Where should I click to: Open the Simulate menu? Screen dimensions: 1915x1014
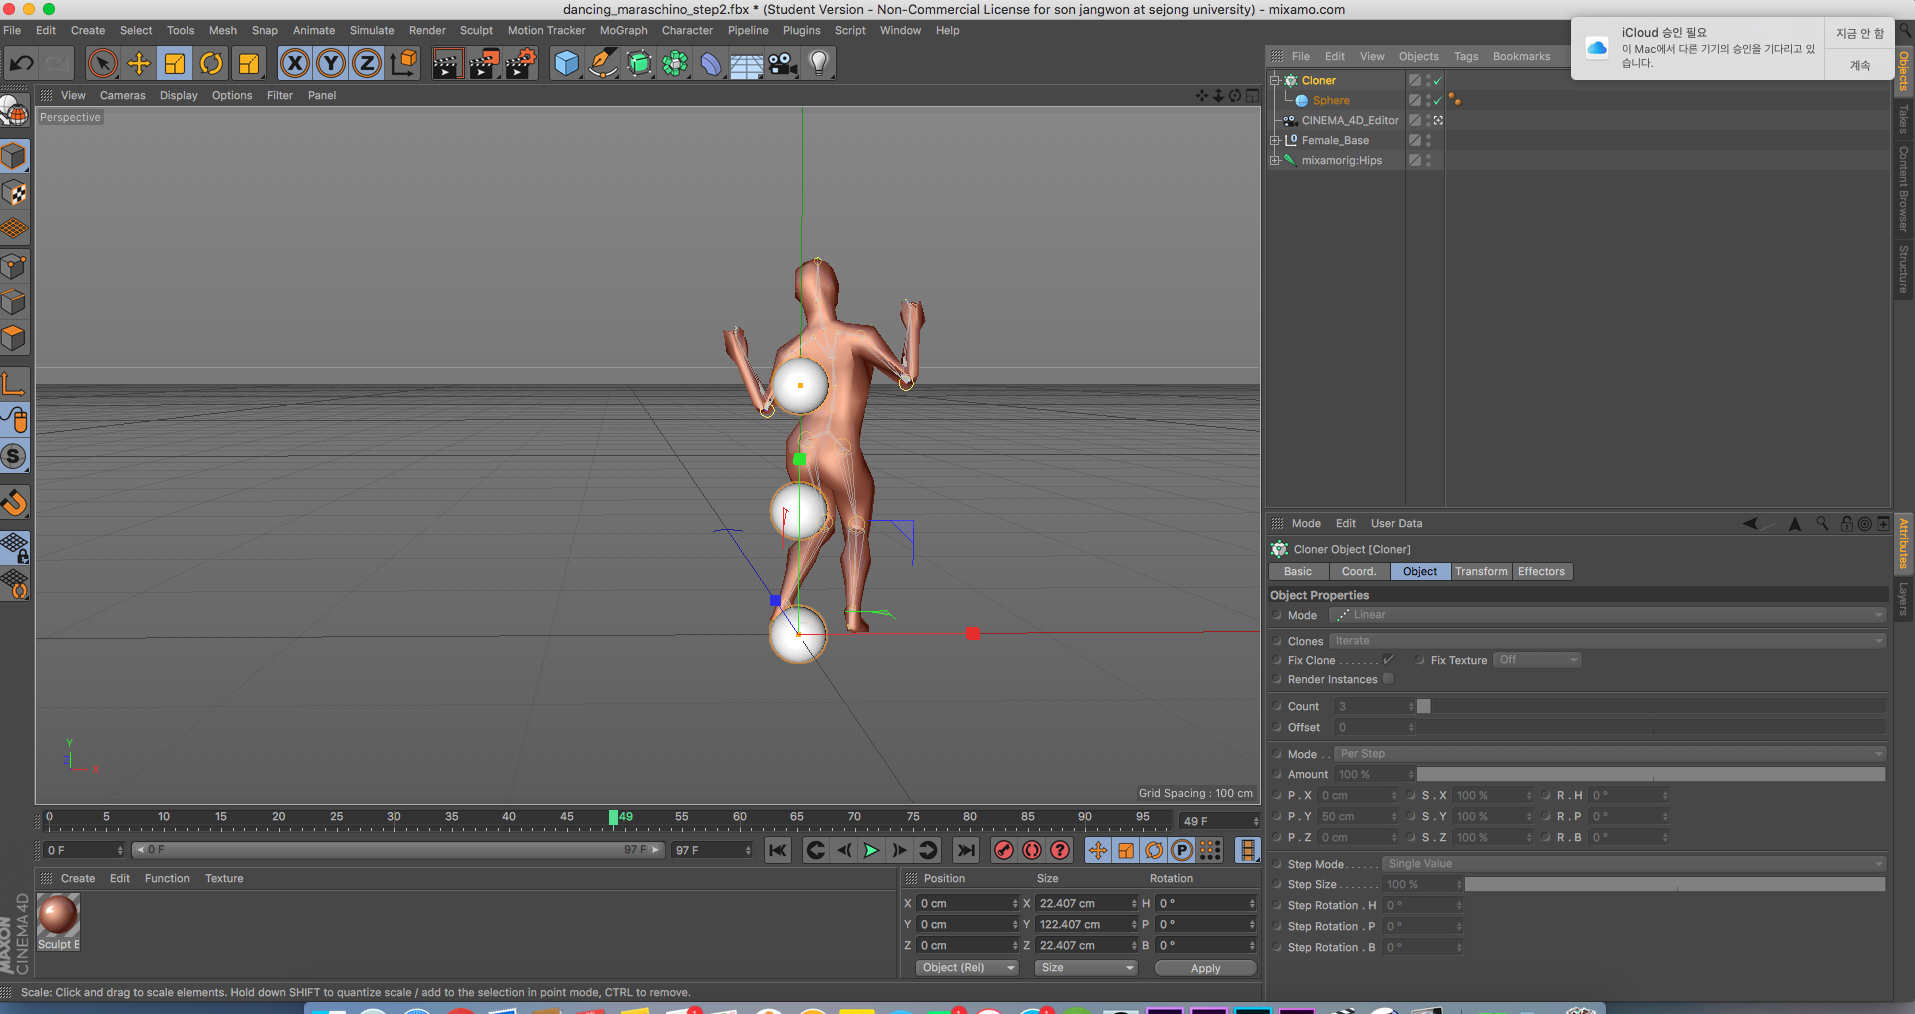[x=372, y=31]
